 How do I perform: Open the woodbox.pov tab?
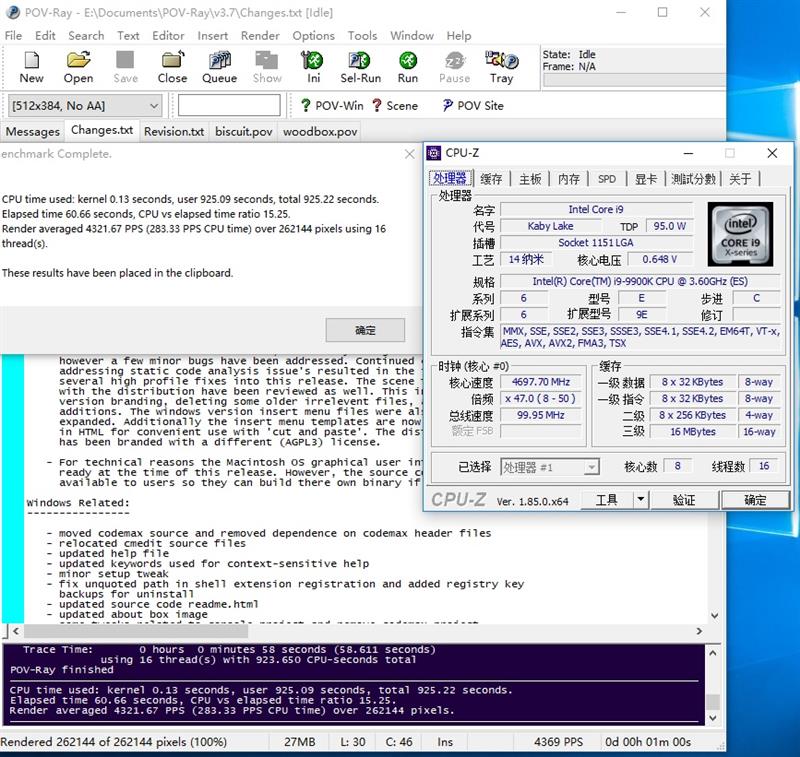click(x=320, y=132)
